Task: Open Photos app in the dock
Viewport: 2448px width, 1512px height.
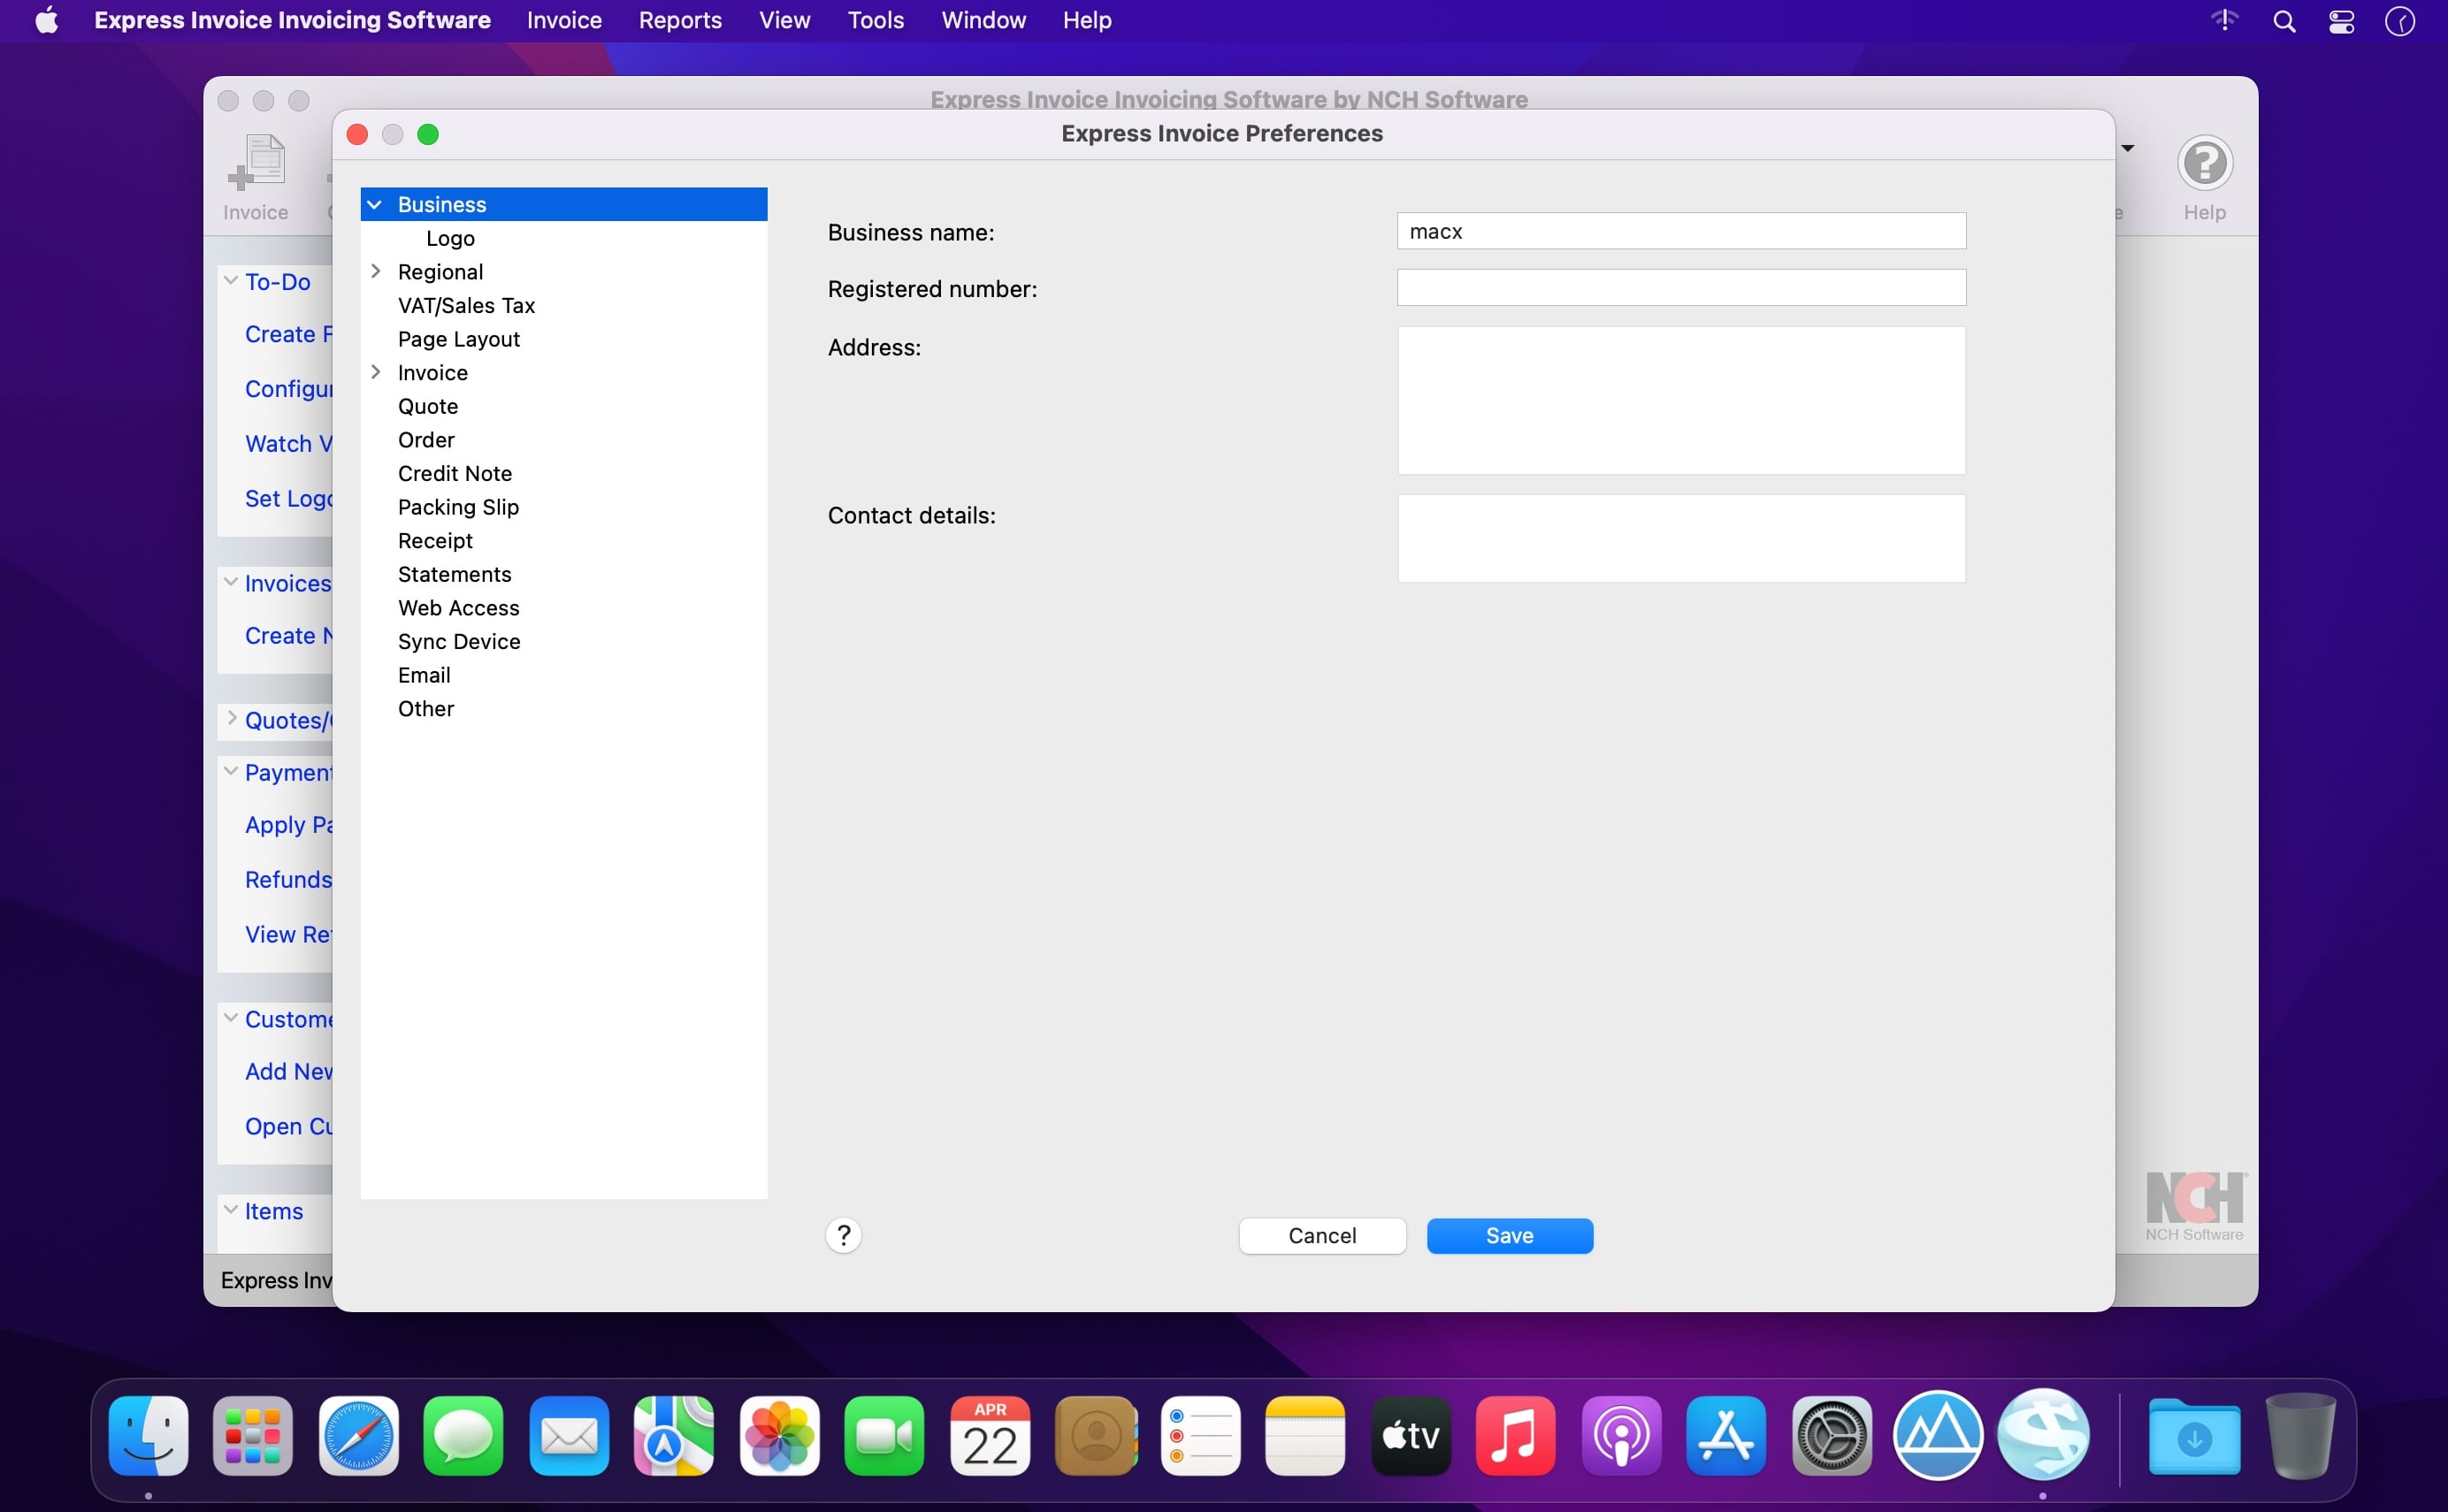Action: pos(779,1436)
